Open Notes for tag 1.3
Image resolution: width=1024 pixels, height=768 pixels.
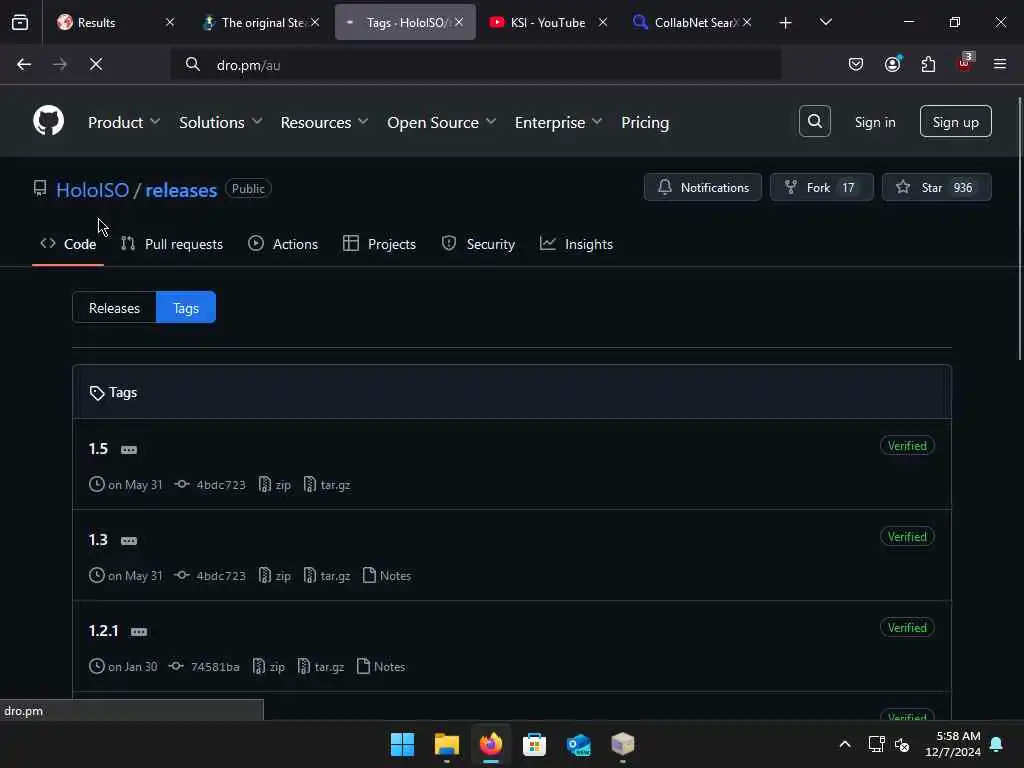coord(387,575)
